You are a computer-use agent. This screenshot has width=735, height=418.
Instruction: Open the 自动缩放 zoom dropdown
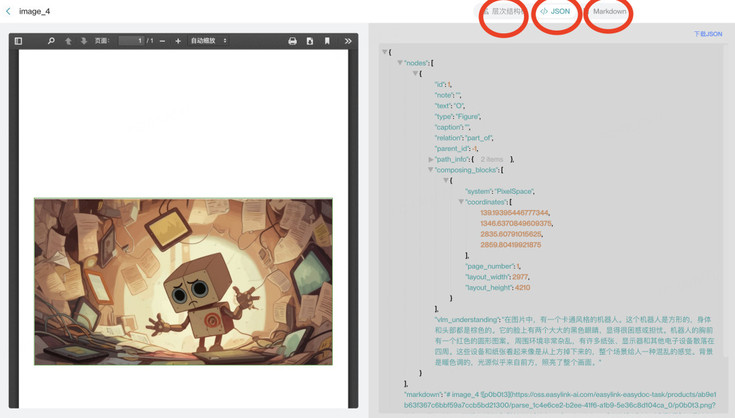[209, 41]
